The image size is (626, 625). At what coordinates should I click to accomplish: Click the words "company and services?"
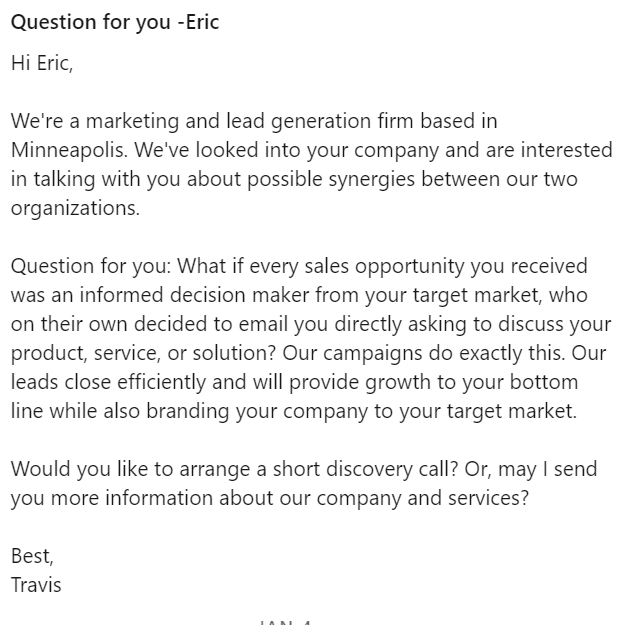pyautogui.click(x=423, y=498)
